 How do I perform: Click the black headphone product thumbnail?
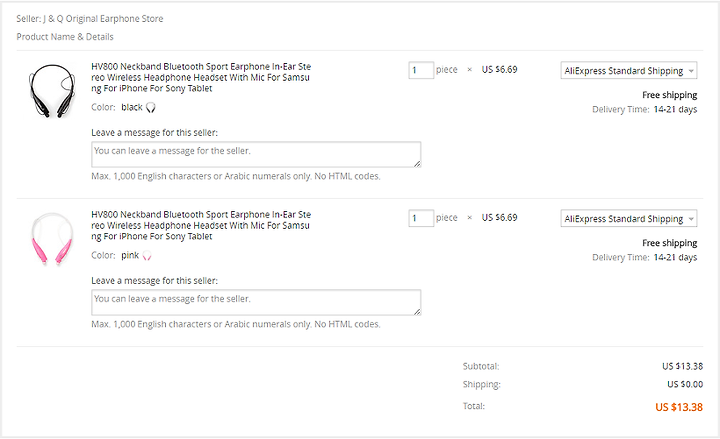51,90
